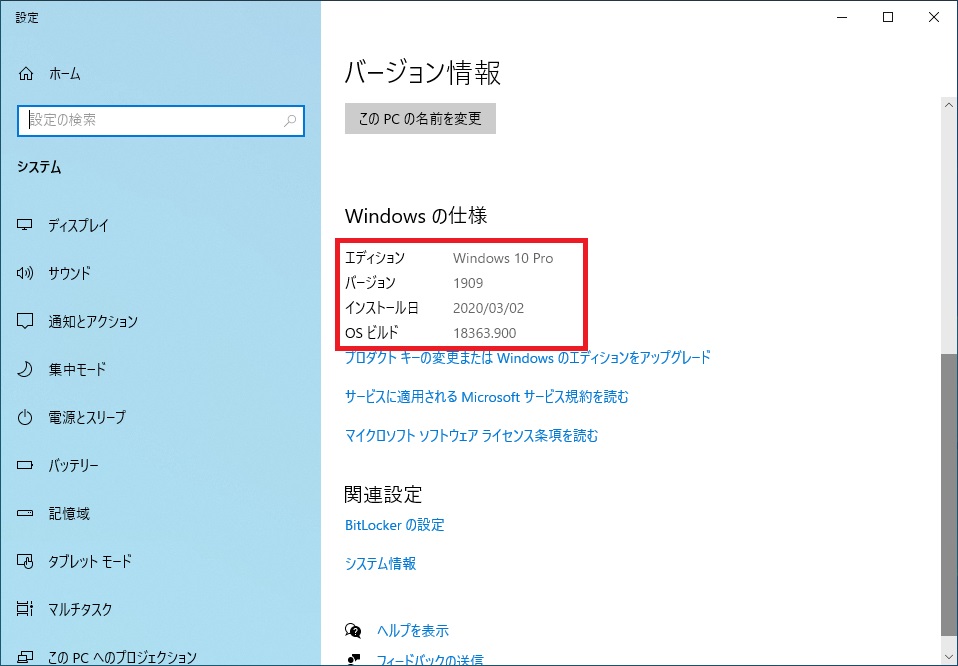Image resolution: width=958 pixels, height=666 pixels.
Task: Click the focus assist moon icon
Action: 25,369
